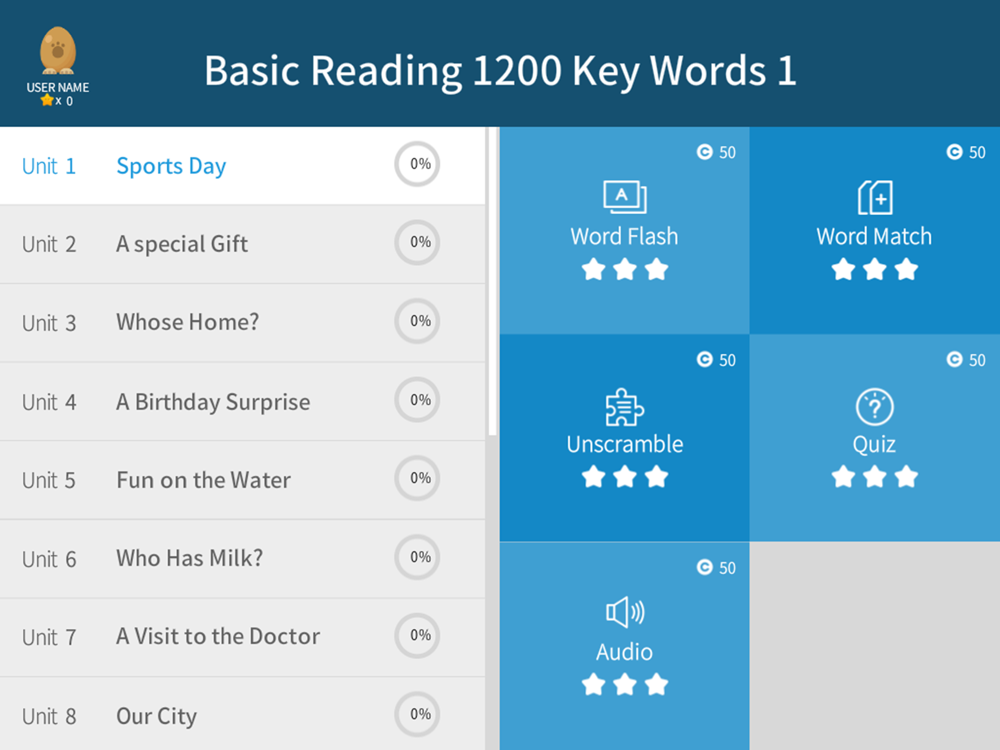Image resolution: width=1000 pixels, height=750 pixels.
Task: Click the egg avatar above USER NAME
Action: (58, 51)
